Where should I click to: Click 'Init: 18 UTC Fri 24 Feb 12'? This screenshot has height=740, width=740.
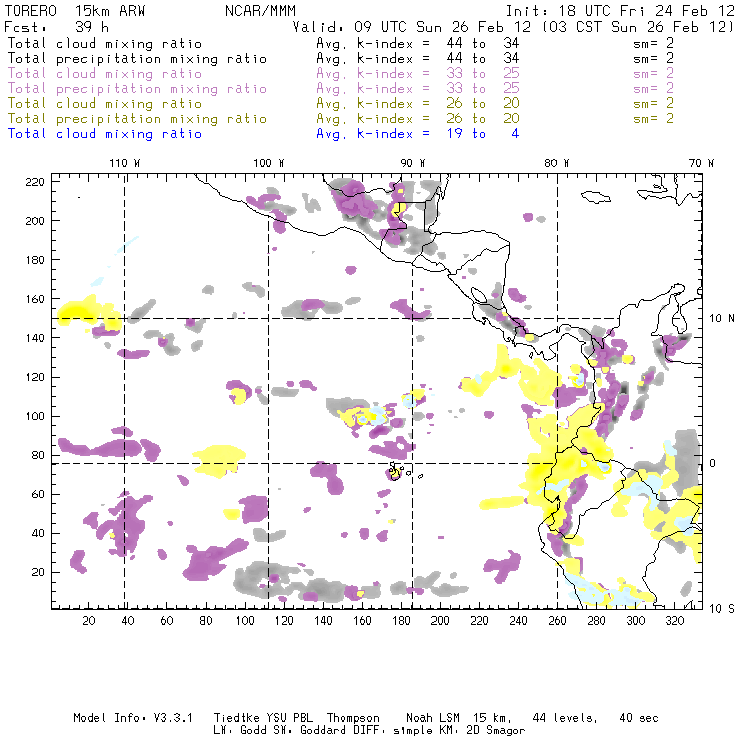620,11
